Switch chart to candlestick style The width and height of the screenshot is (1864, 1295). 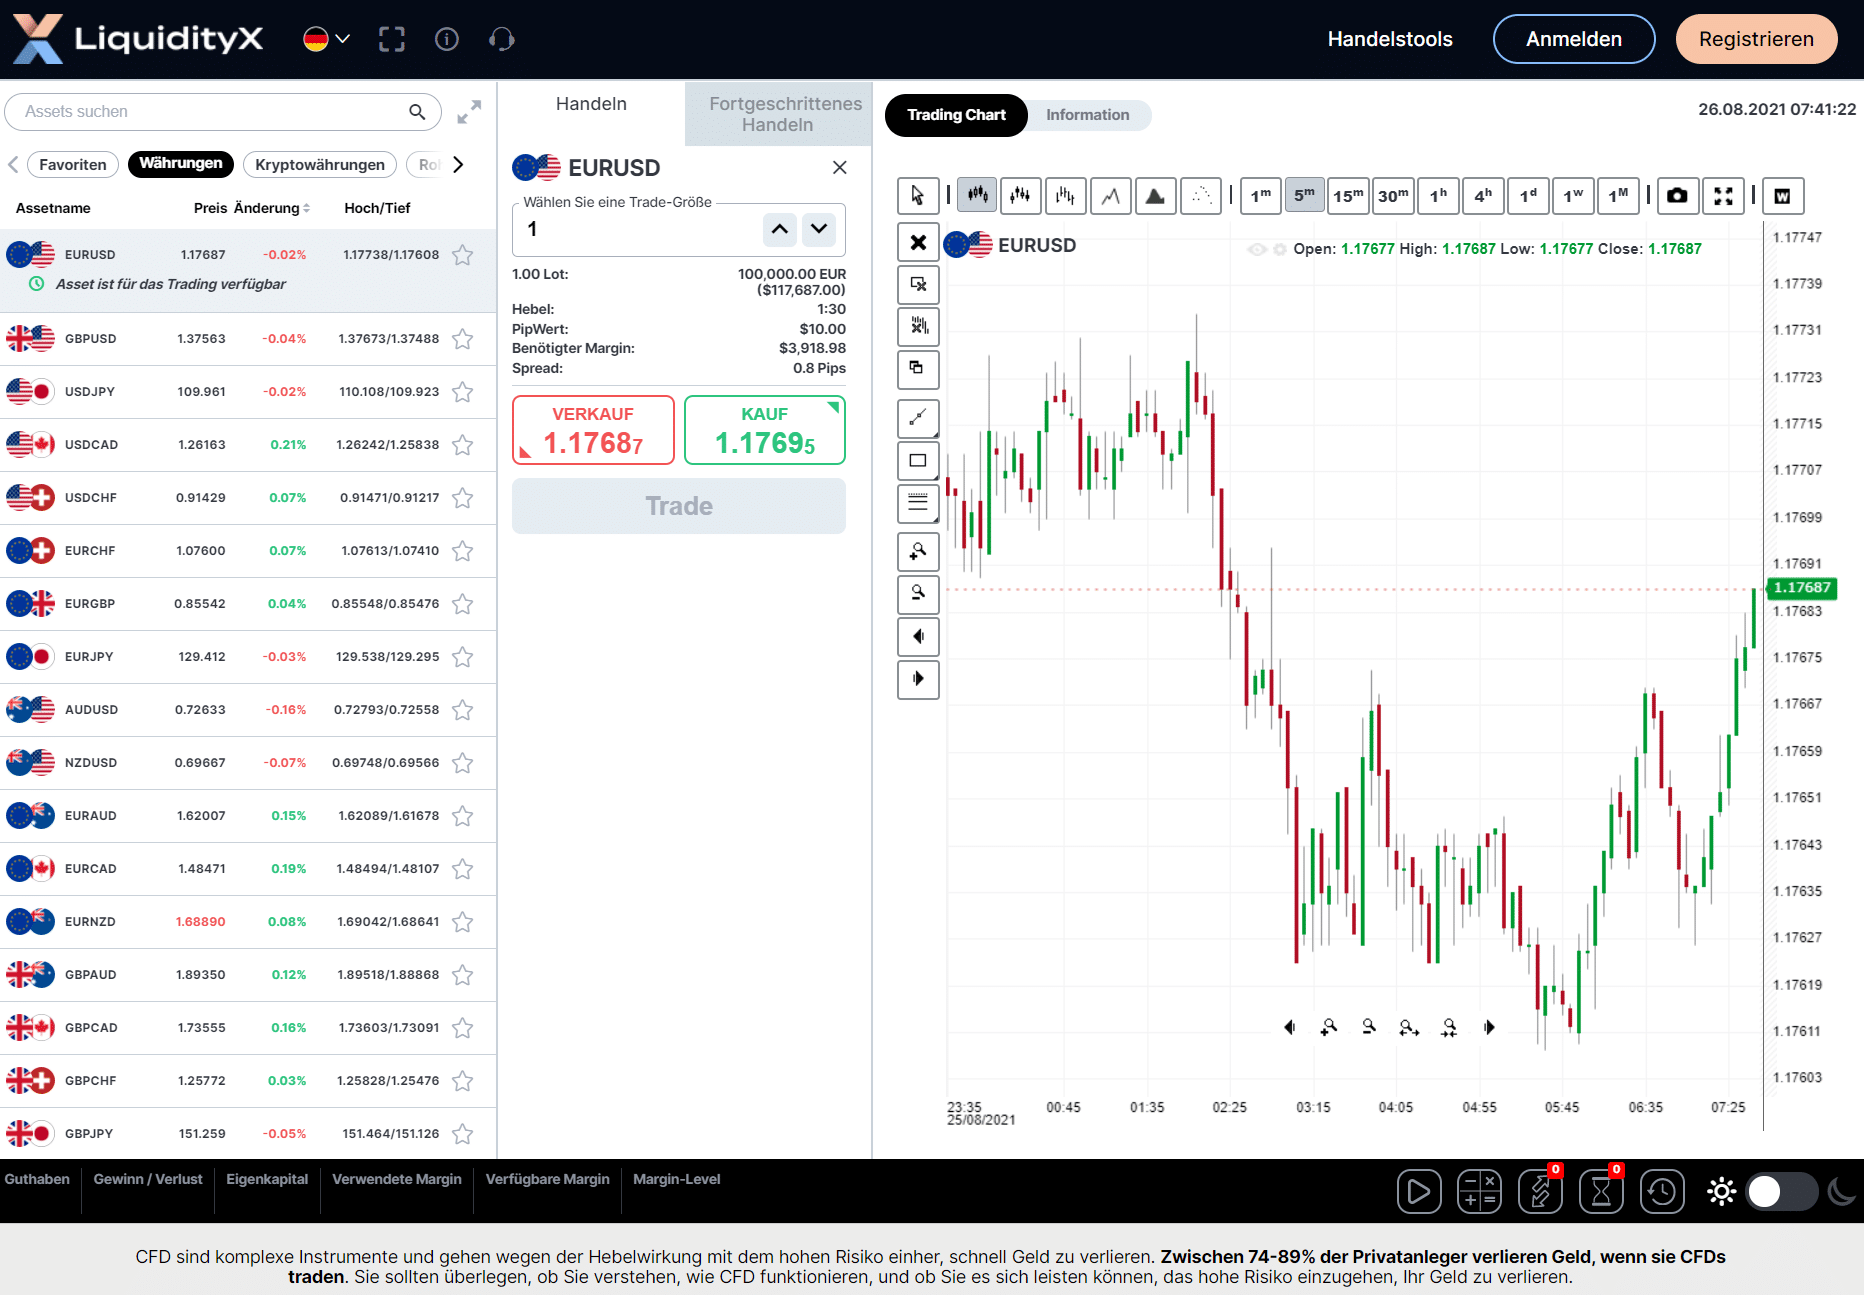[978, 196]
